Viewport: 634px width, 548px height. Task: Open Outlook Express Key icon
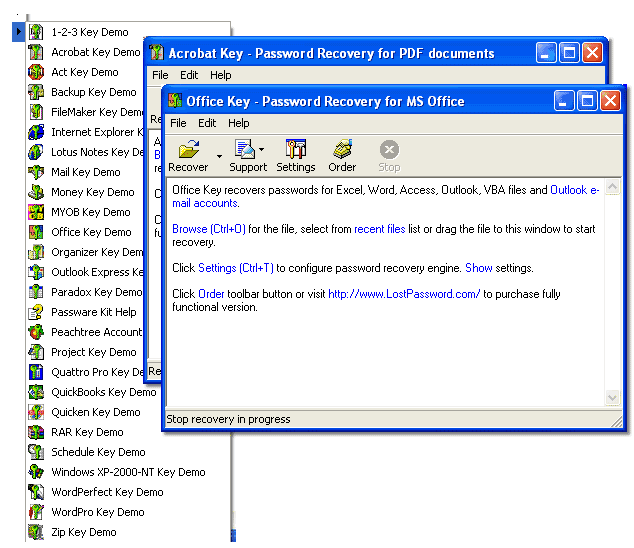pyautogui.click(x=36, y=272)
